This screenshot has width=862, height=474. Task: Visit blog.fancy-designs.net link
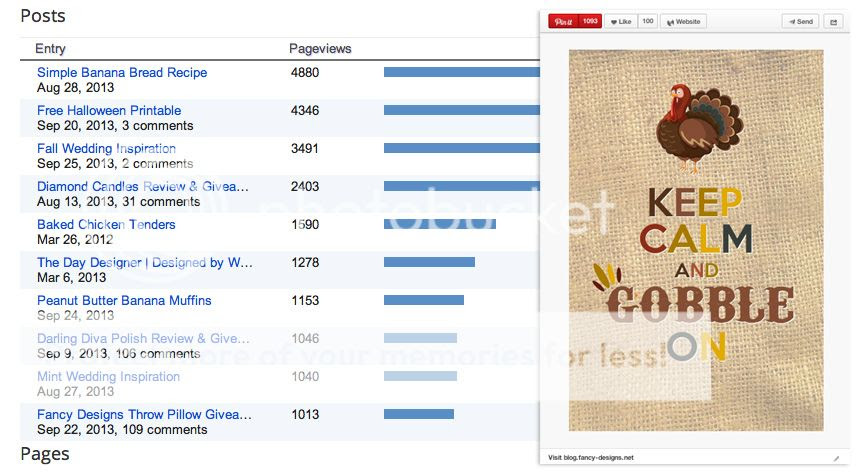(x=590, y=458)
